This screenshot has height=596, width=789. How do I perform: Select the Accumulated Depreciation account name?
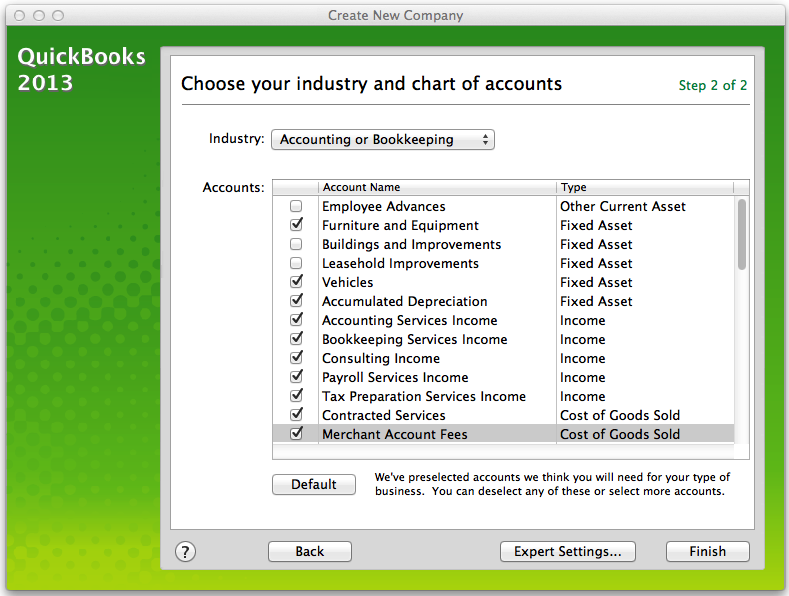[x=405, y=302]
